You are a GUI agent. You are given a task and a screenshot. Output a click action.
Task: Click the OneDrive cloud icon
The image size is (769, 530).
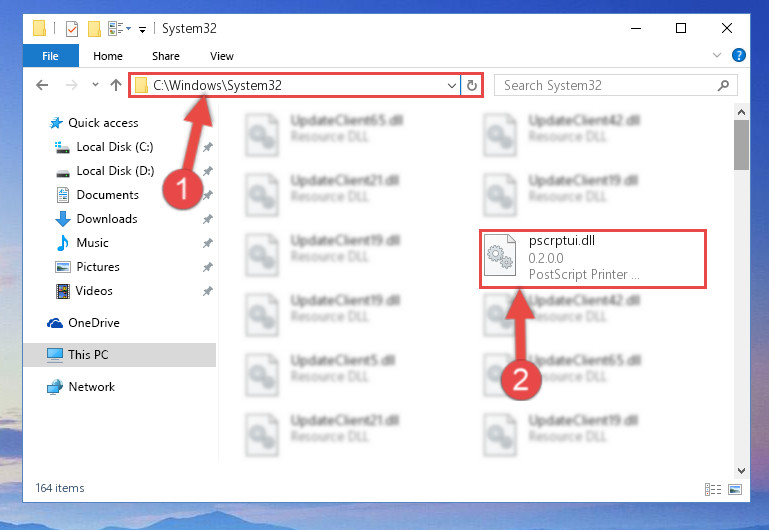(55, 323)
